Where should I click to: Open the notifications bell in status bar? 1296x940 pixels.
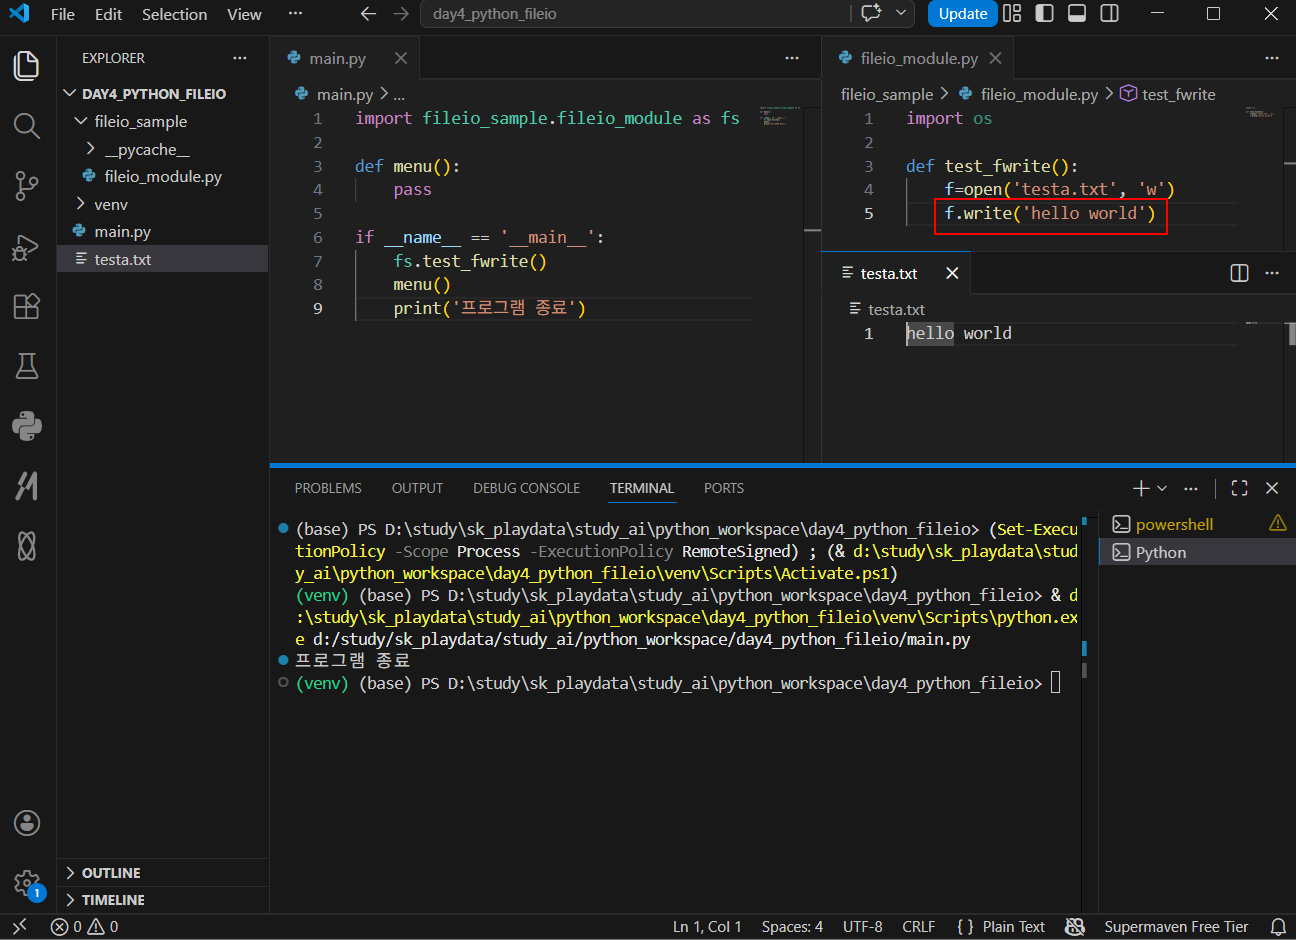(x=1278, y=927)
